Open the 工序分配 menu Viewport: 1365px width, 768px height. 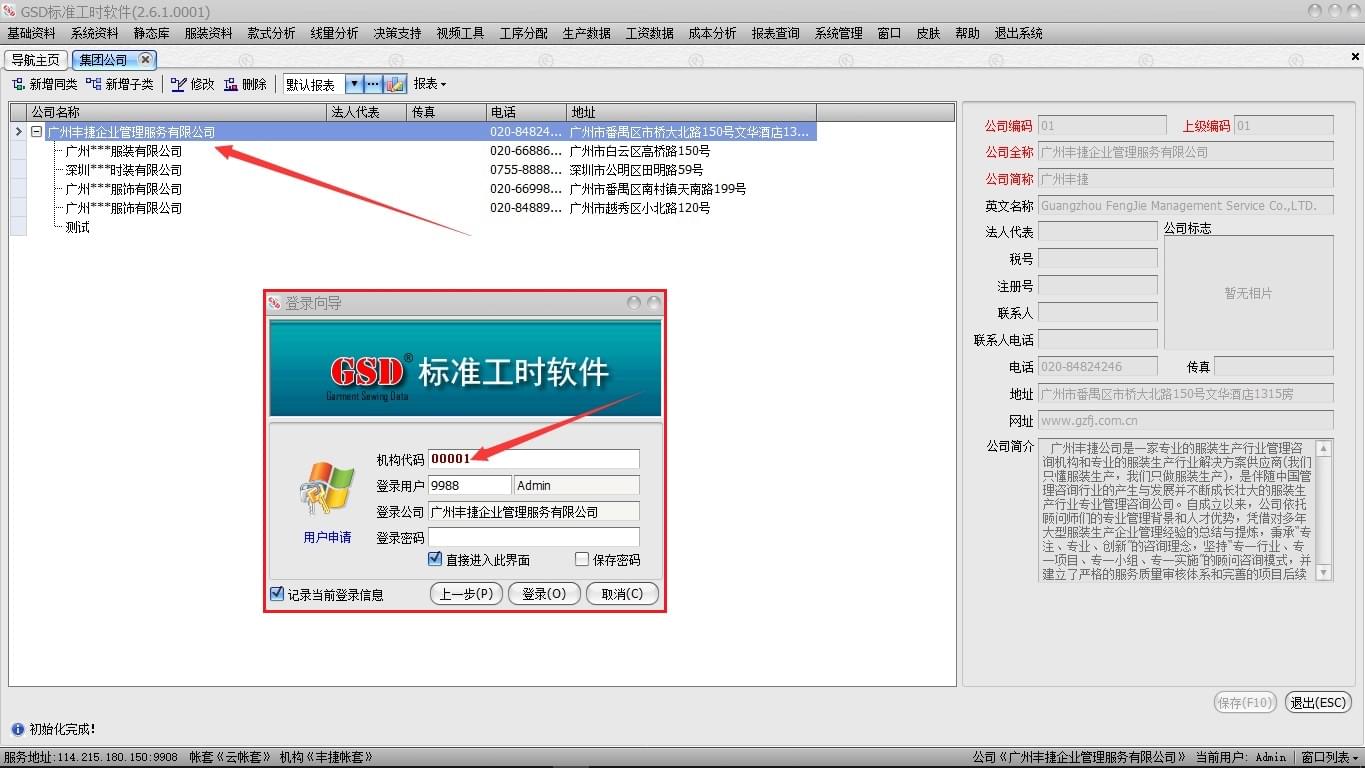point(523,33)
